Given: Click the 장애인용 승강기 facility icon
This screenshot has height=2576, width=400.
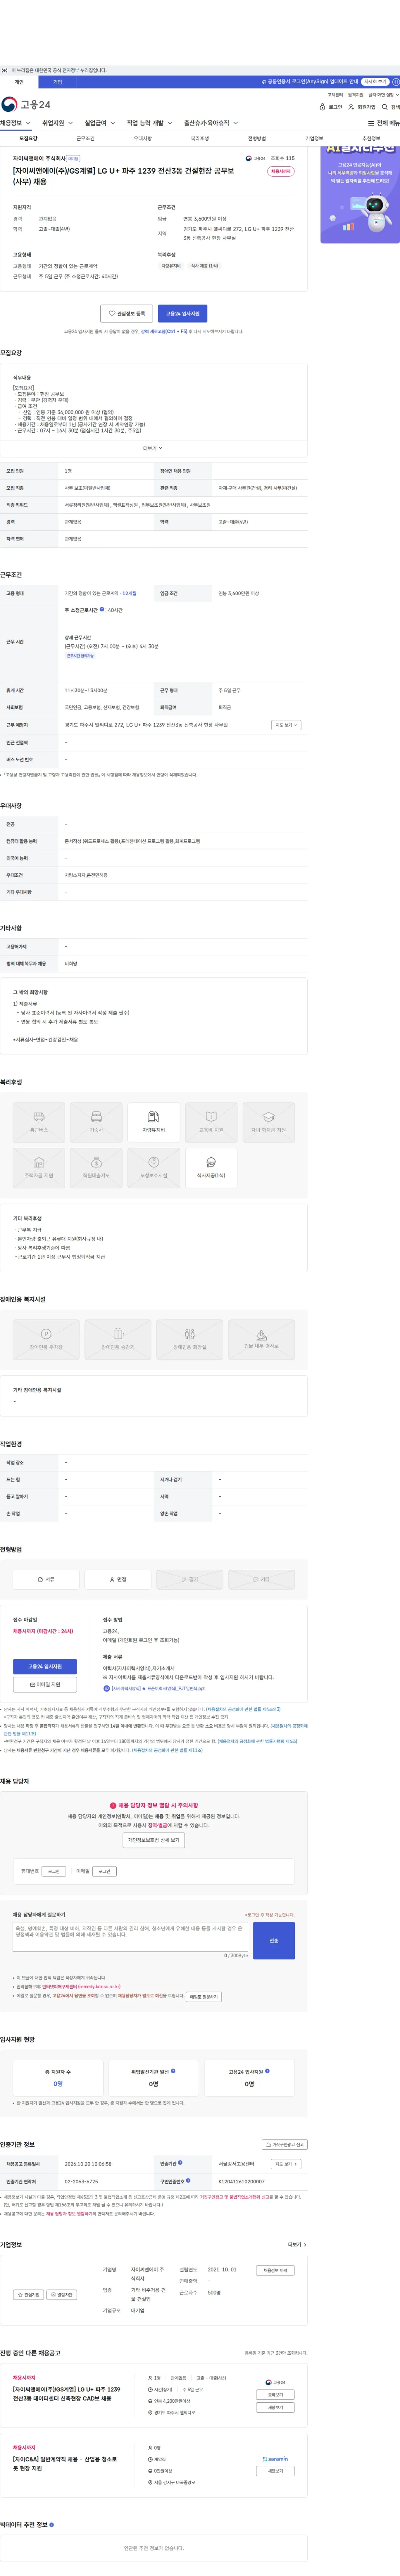Looking at the screenshot, I should coord(118,1339).
